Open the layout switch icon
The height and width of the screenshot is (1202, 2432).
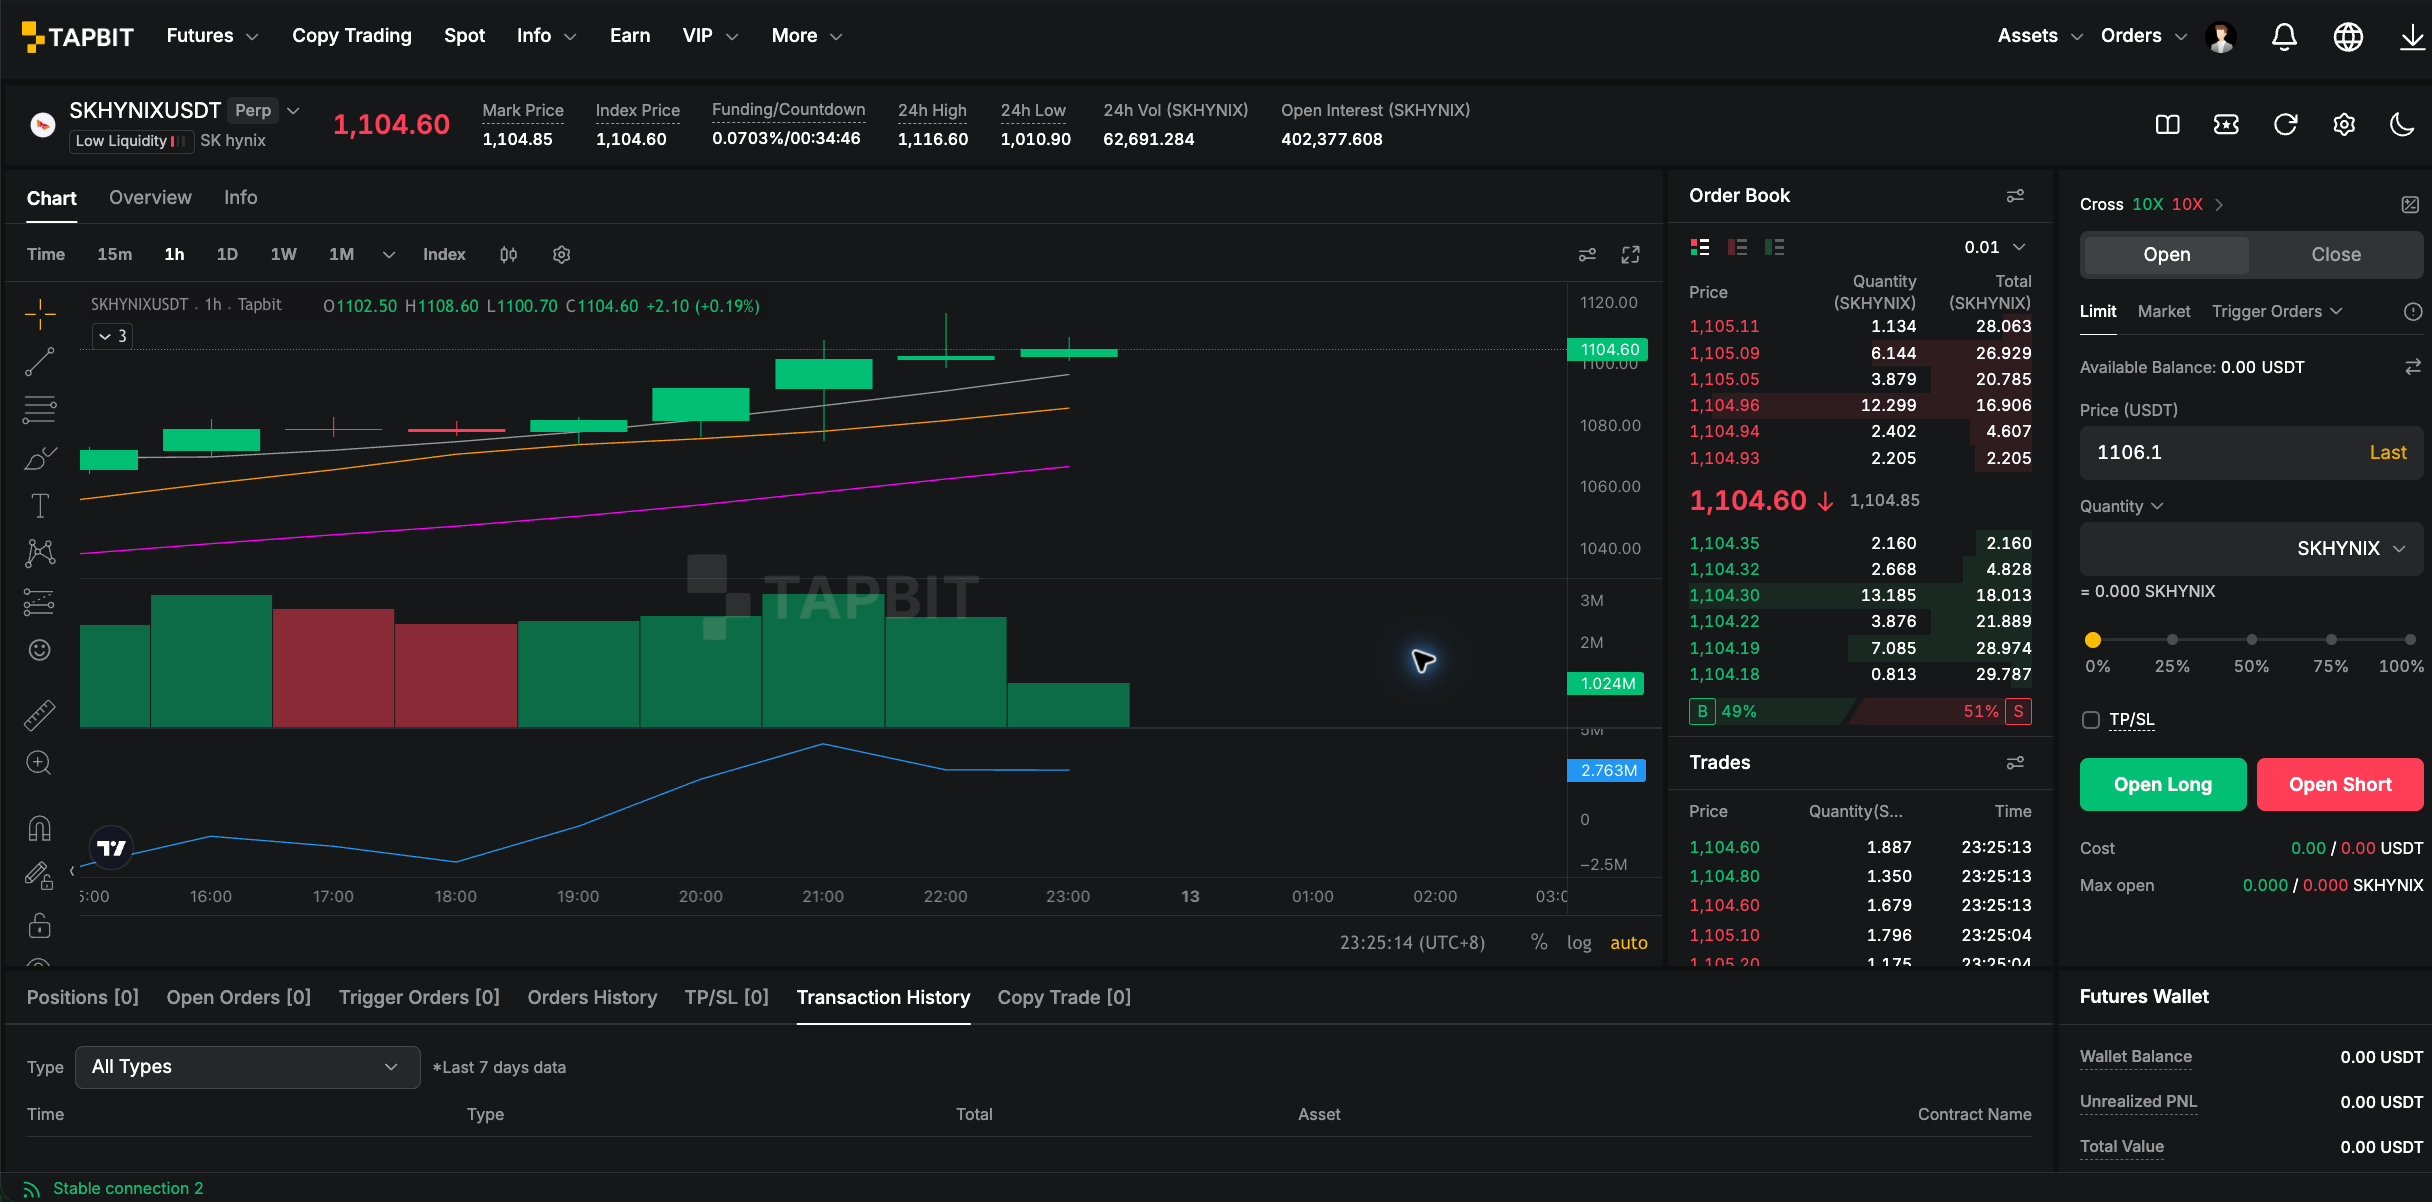click(x=2167, y=125)
